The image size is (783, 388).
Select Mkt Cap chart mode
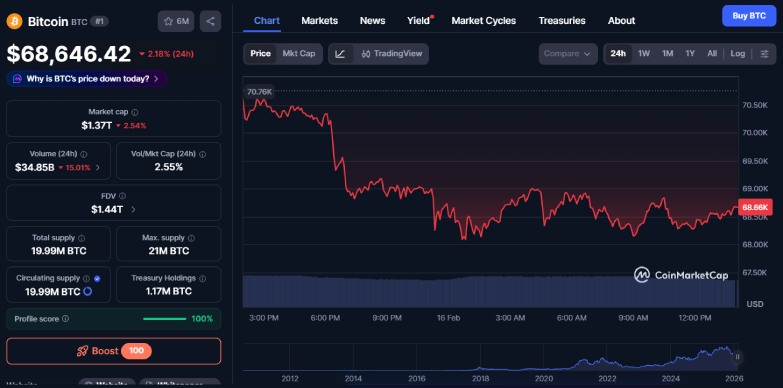[299, 54]
